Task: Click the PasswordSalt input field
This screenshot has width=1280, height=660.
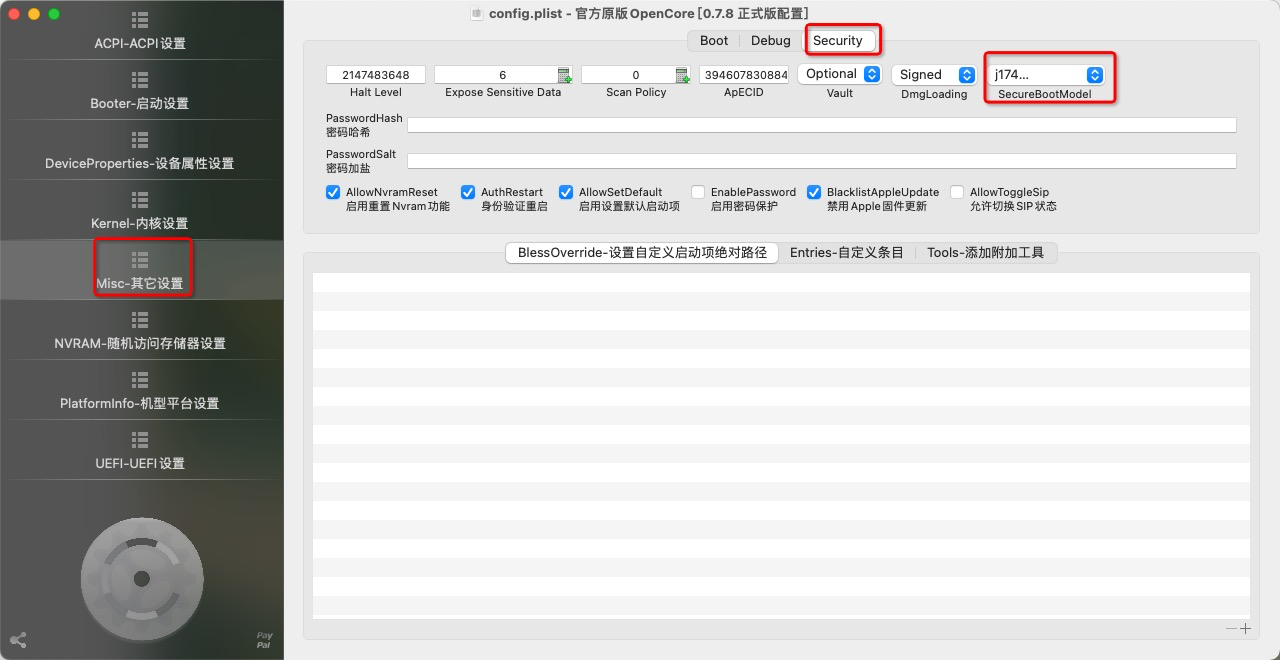Action: pos(822,161)
